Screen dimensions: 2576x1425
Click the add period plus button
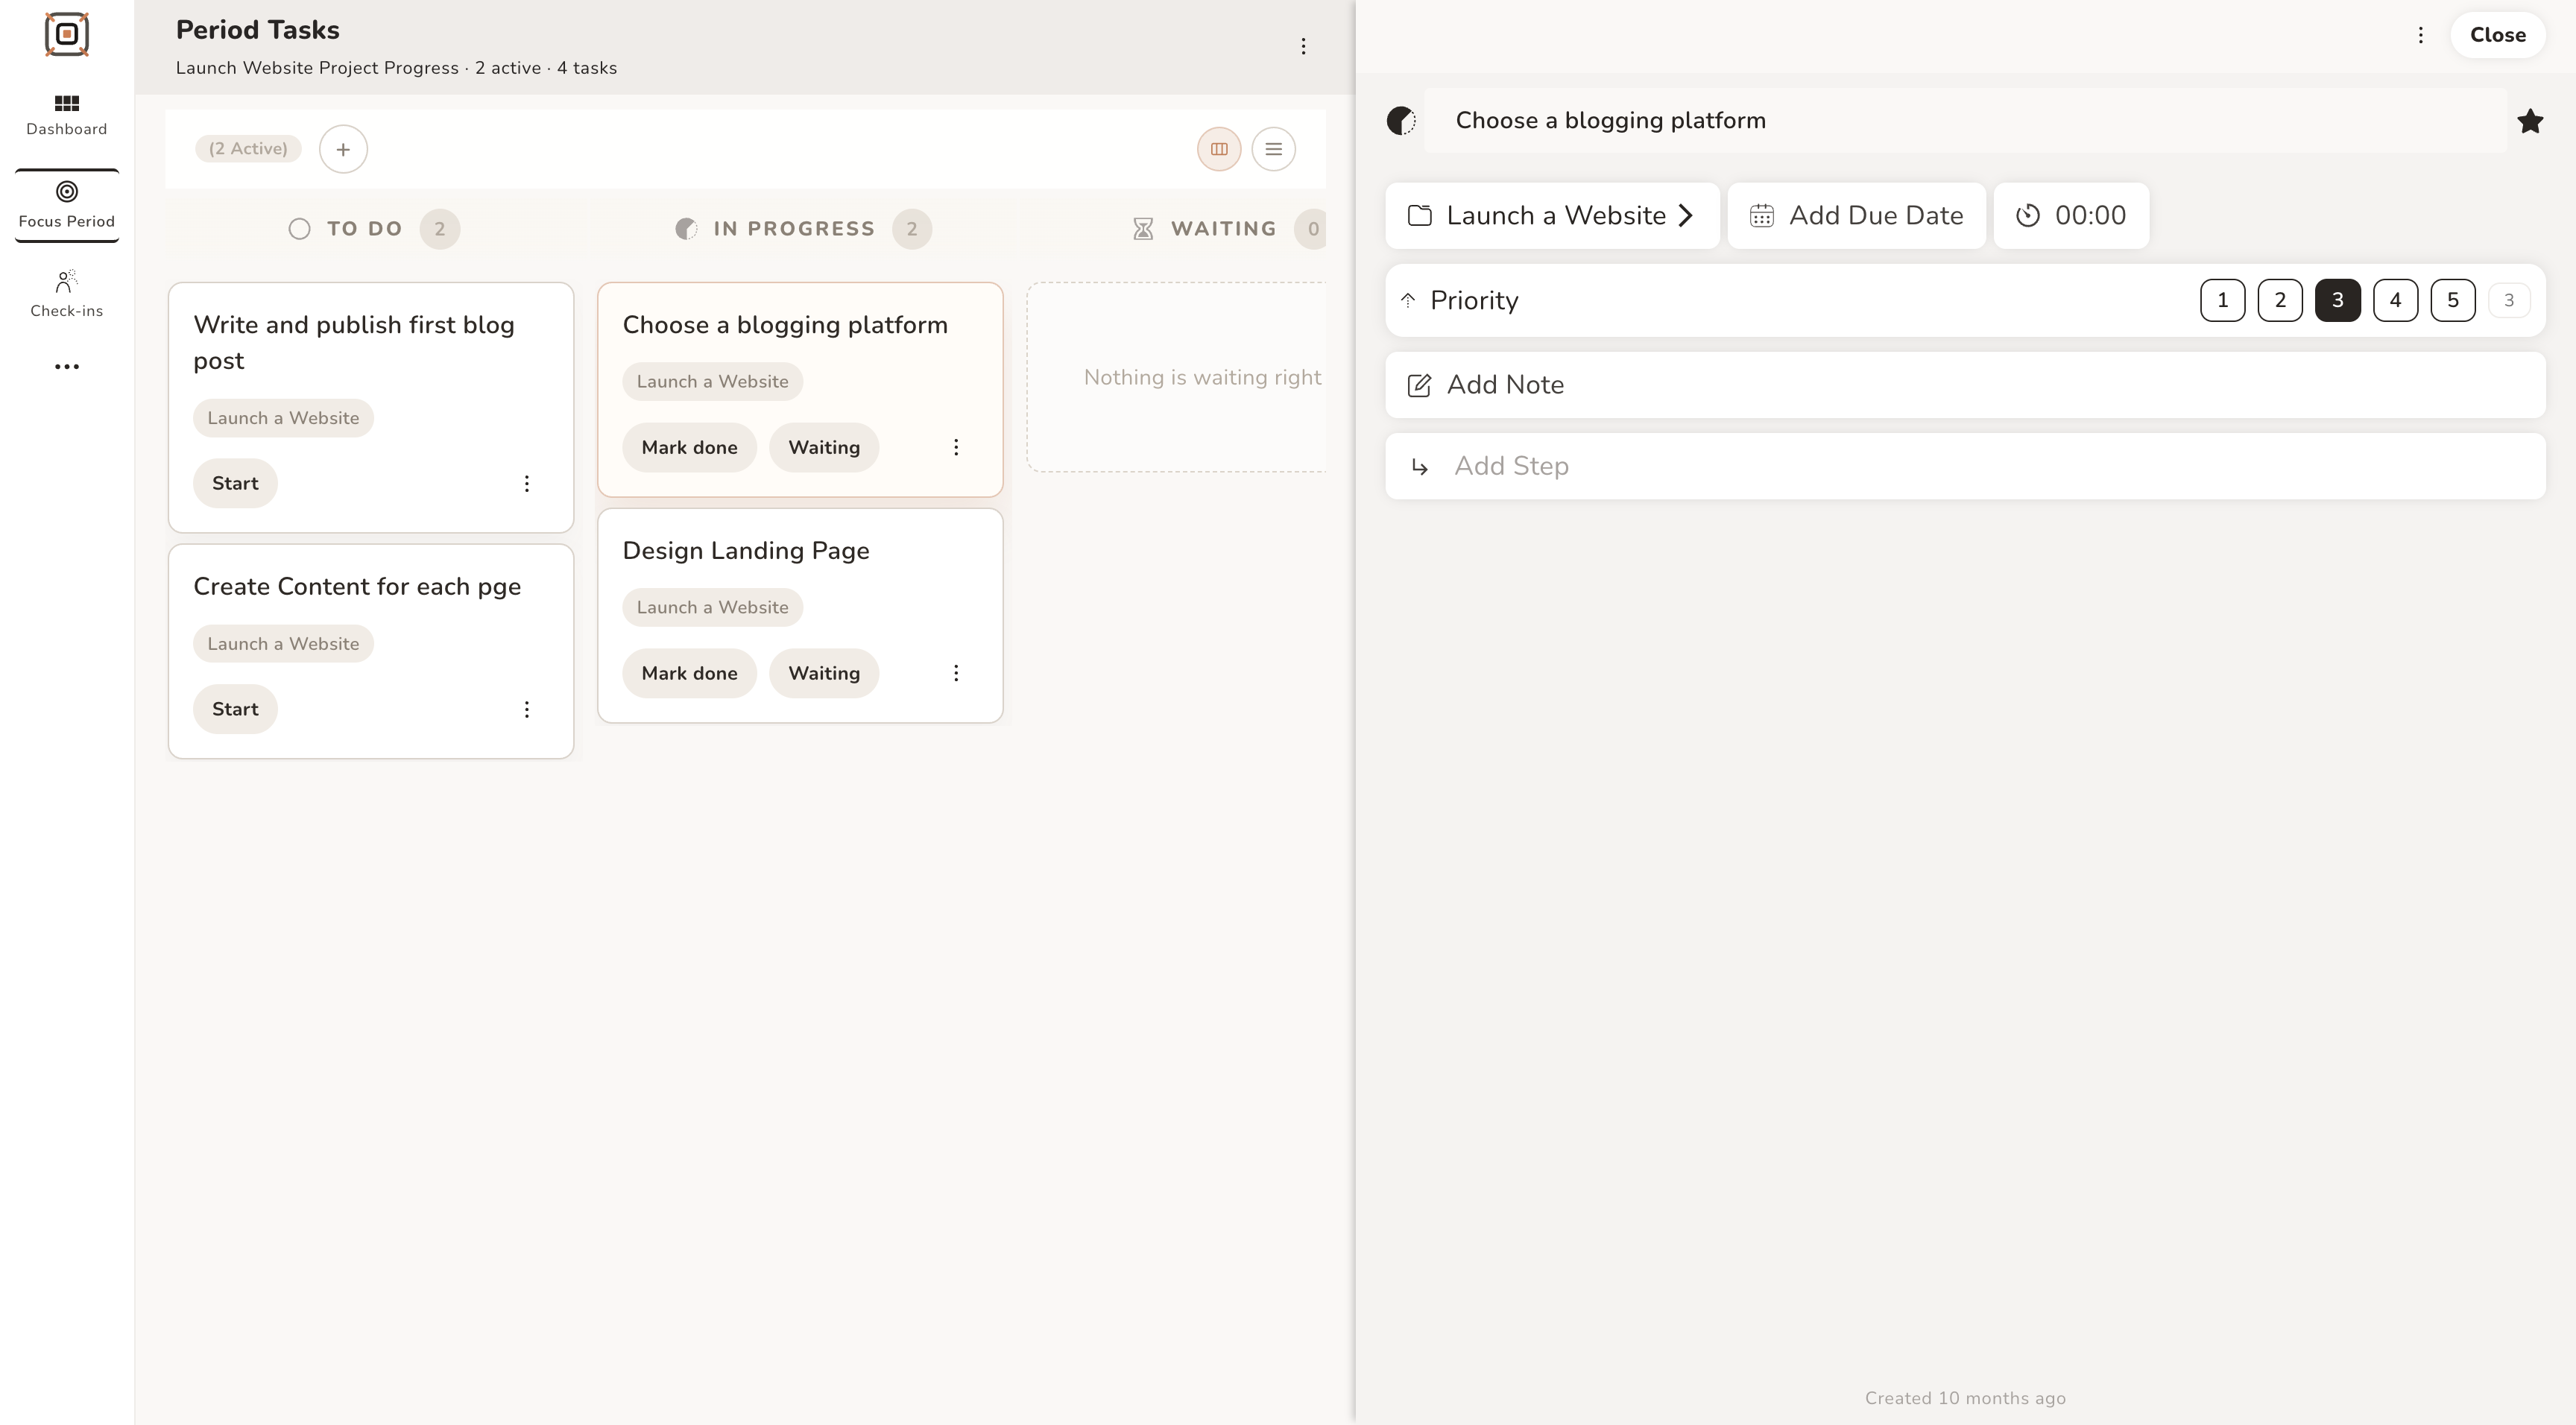click(343, 149)
